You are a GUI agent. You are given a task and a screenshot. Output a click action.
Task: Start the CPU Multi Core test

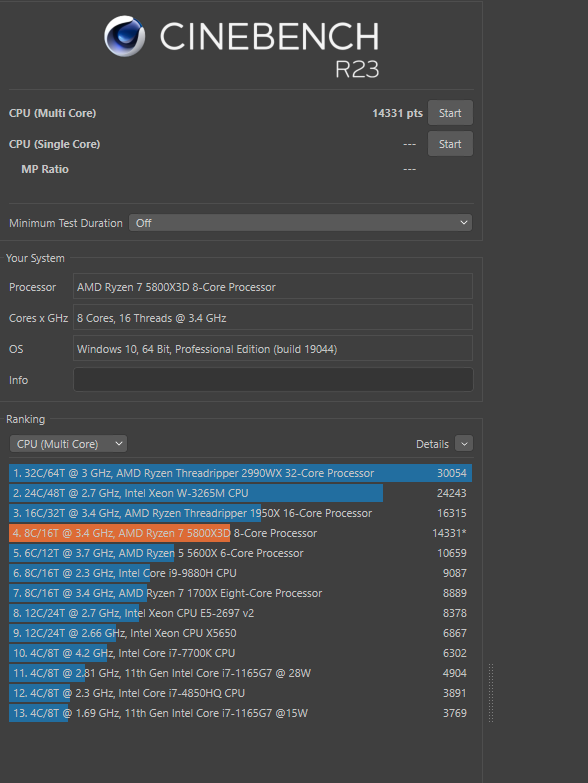pos(450,113)
